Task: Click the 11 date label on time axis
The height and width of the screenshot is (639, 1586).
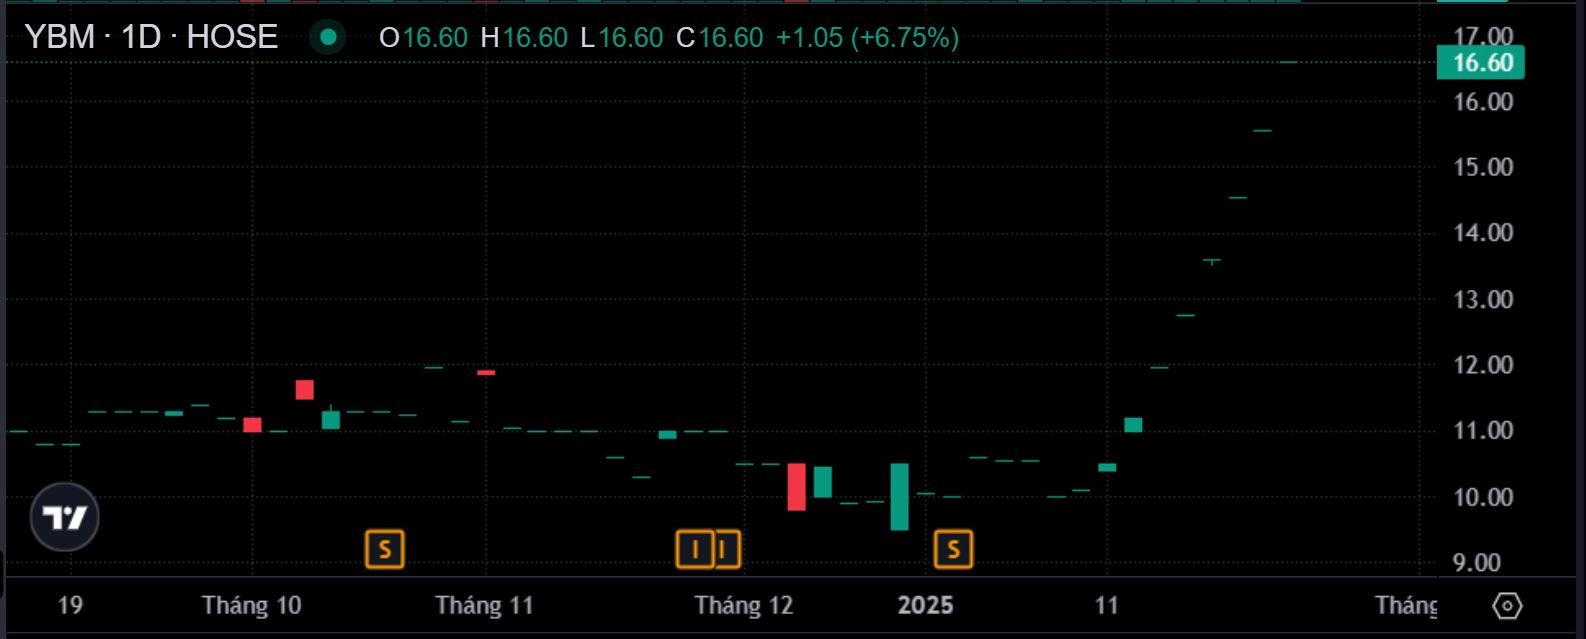Action: 1106,605
